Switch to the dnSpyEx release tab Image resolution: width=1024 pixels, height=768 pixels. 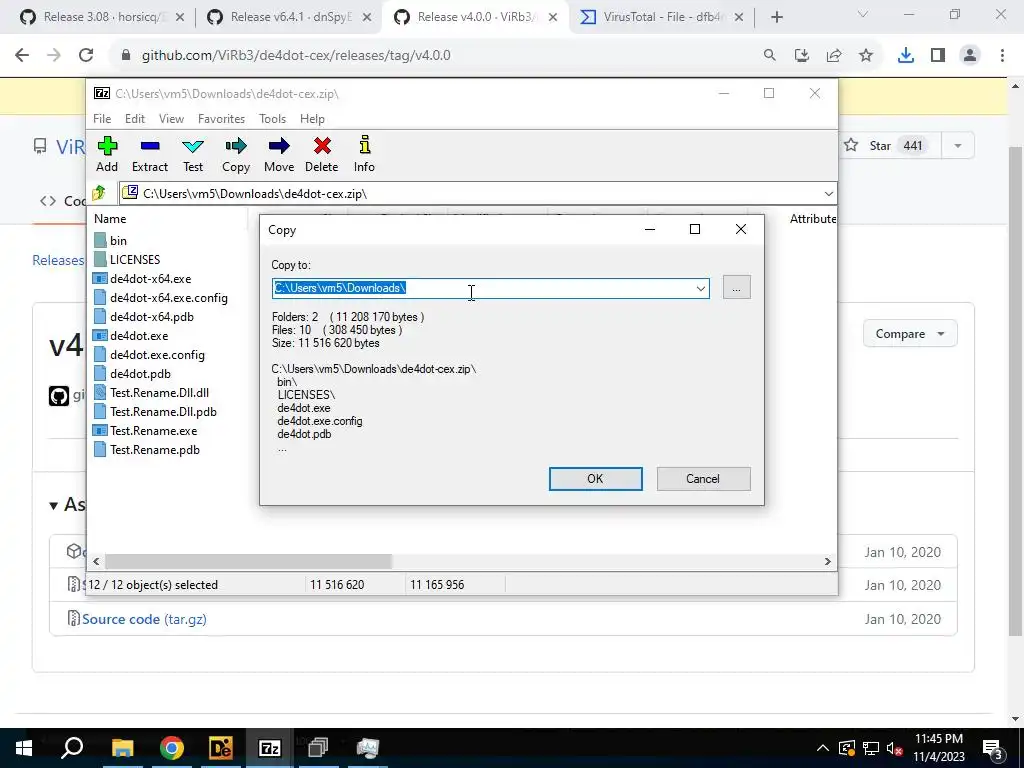pos(289,17)
